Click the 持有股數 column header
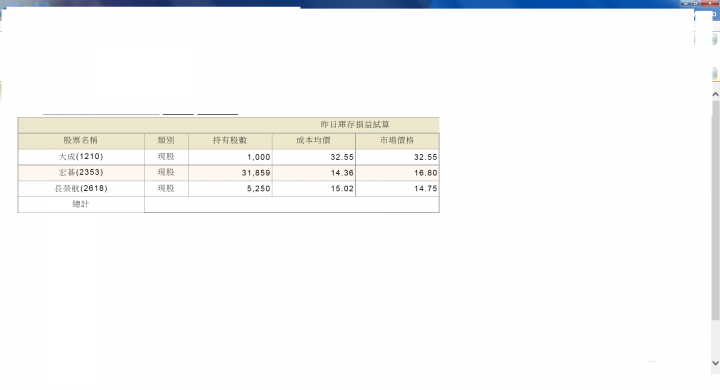 click(230, 141)
